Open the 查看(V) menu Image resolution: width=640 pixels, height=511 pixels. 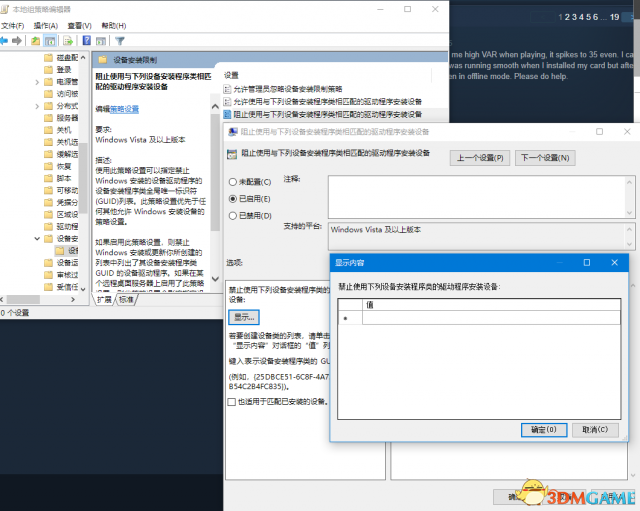pos(80,26)
